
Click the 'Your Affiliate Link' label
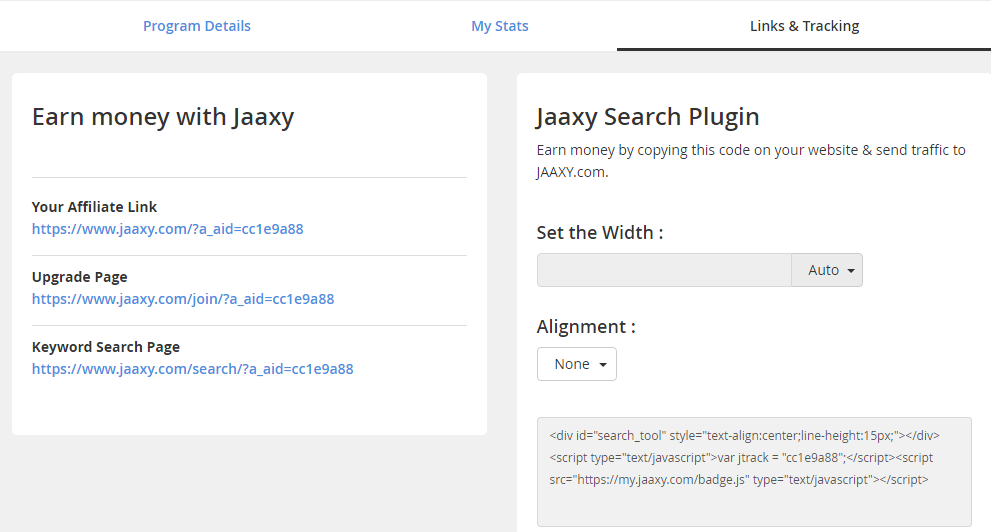coord(94,207)
